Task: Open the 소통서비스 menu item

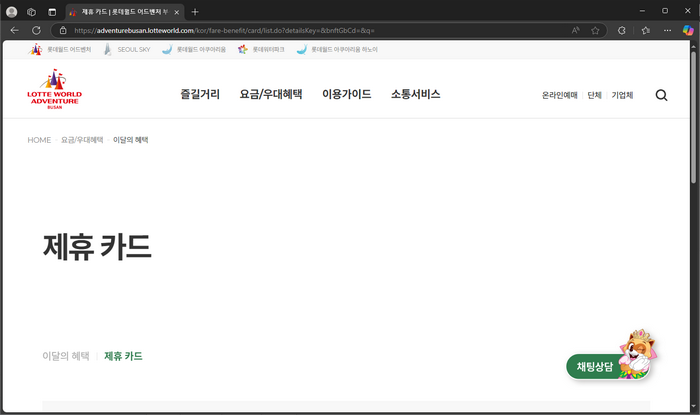Action: 415,95
